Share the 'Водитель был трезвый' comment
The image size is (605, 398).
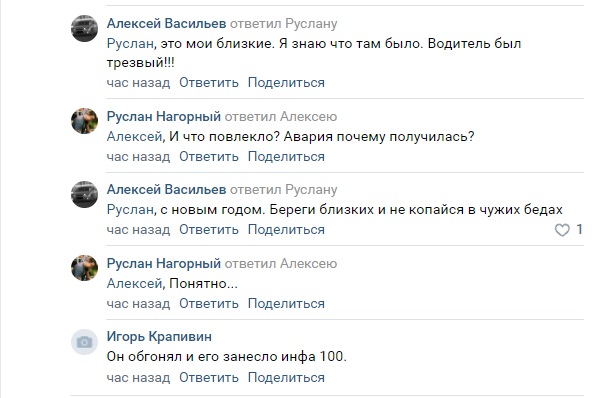click(286, 83)
